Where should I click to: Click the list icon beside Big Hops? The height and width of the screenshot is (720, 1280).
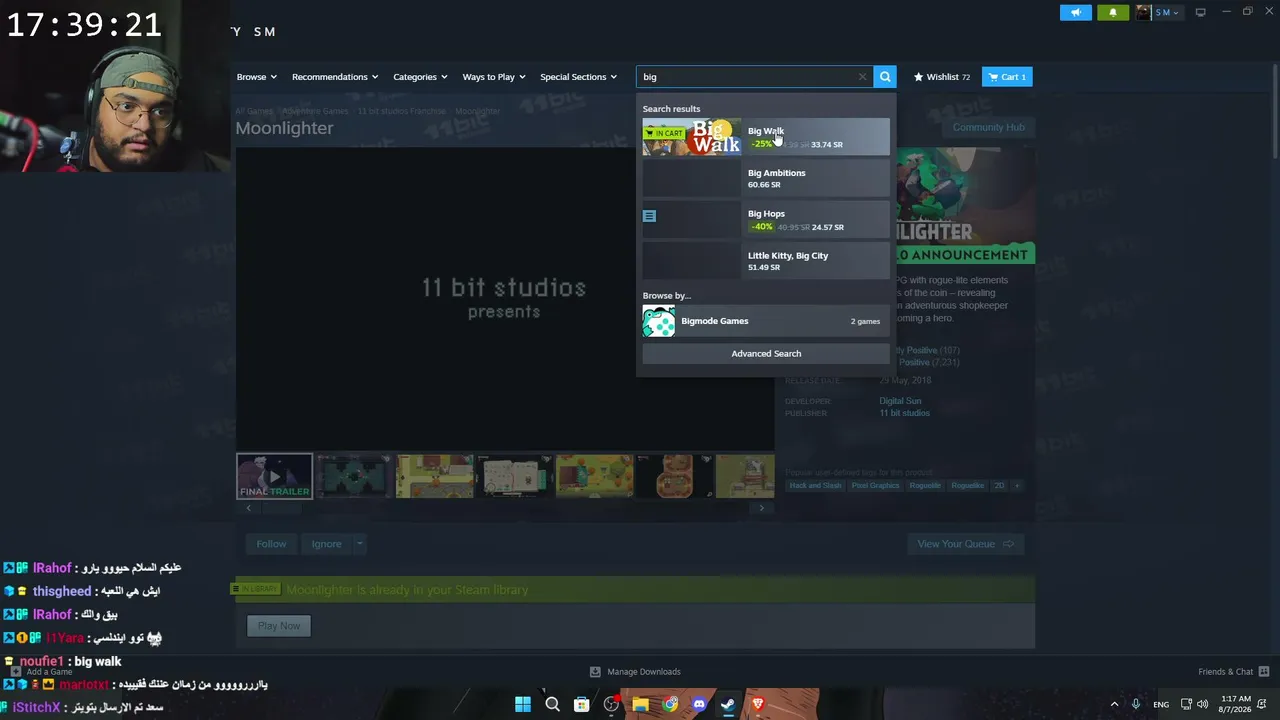click(x=649, y=216)
